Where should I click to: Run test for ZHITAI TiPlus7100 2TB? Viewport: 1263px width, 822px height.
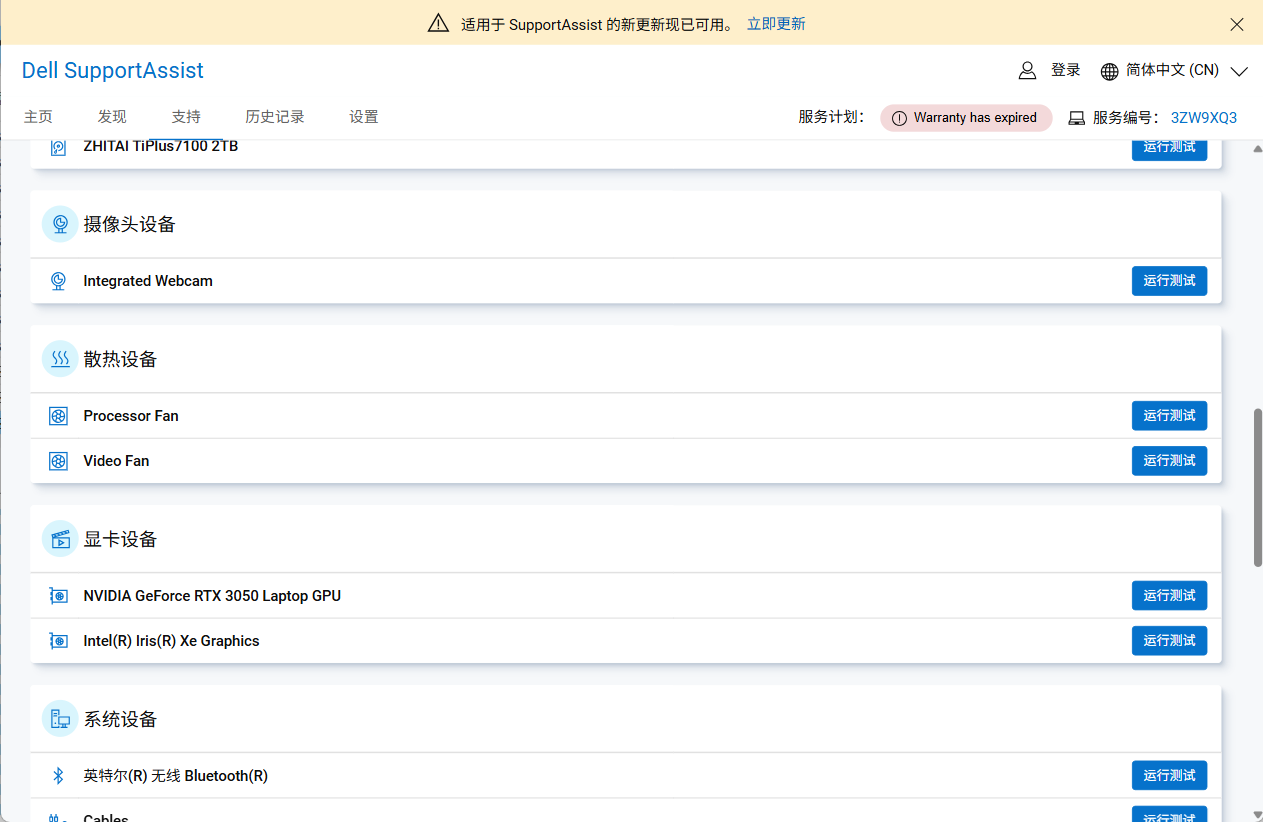(x=1169, y=148)
